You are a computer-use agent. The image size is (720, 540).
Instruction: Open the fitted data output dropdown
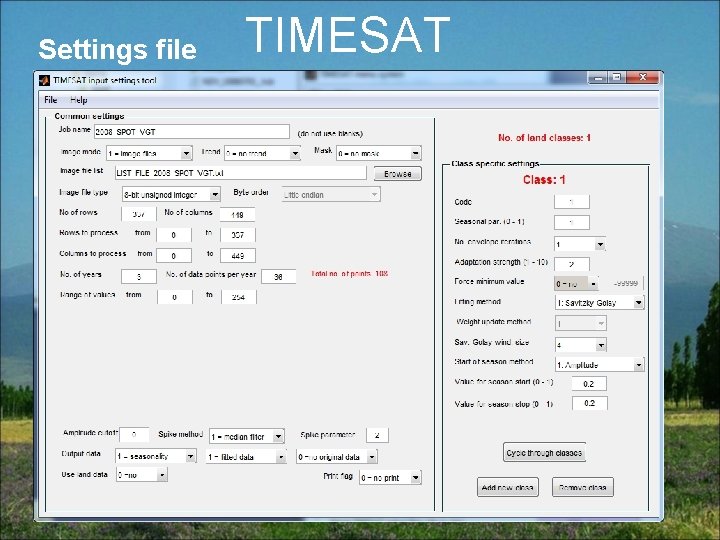coord(246,457)
